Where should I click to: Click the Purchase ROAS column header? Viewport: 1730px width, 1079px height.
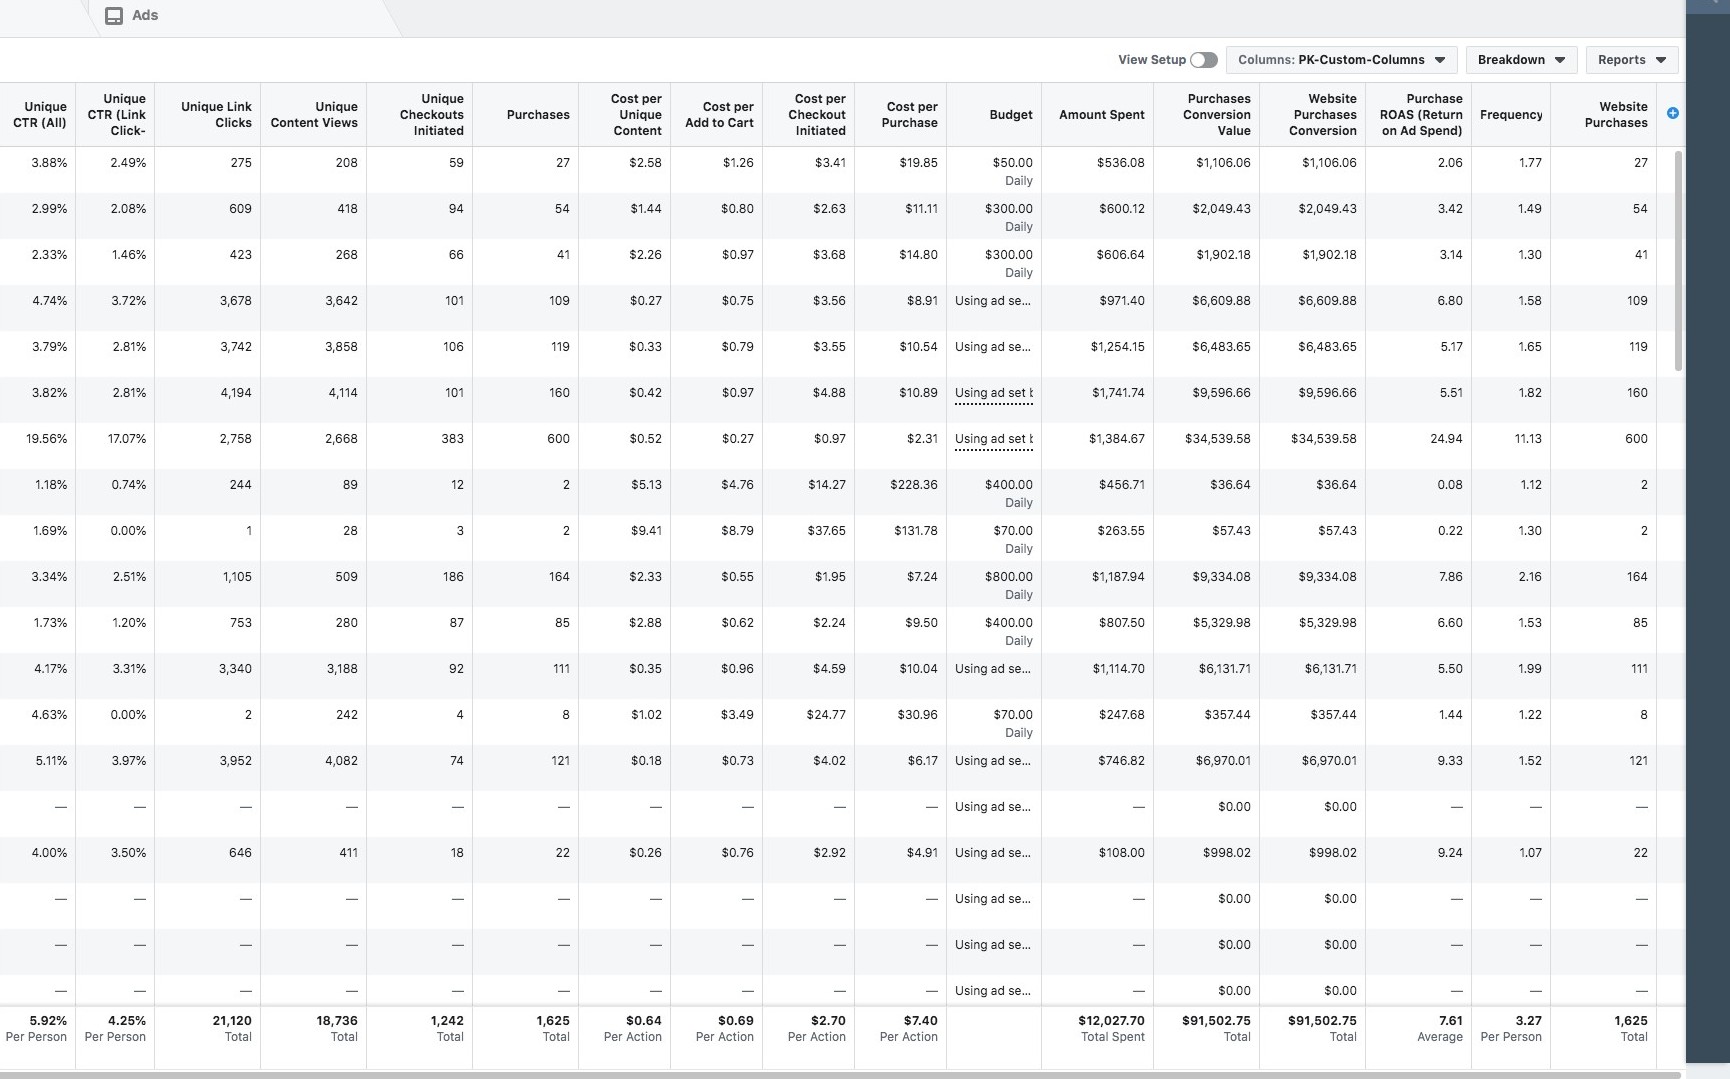click(x=1421, y=115)
